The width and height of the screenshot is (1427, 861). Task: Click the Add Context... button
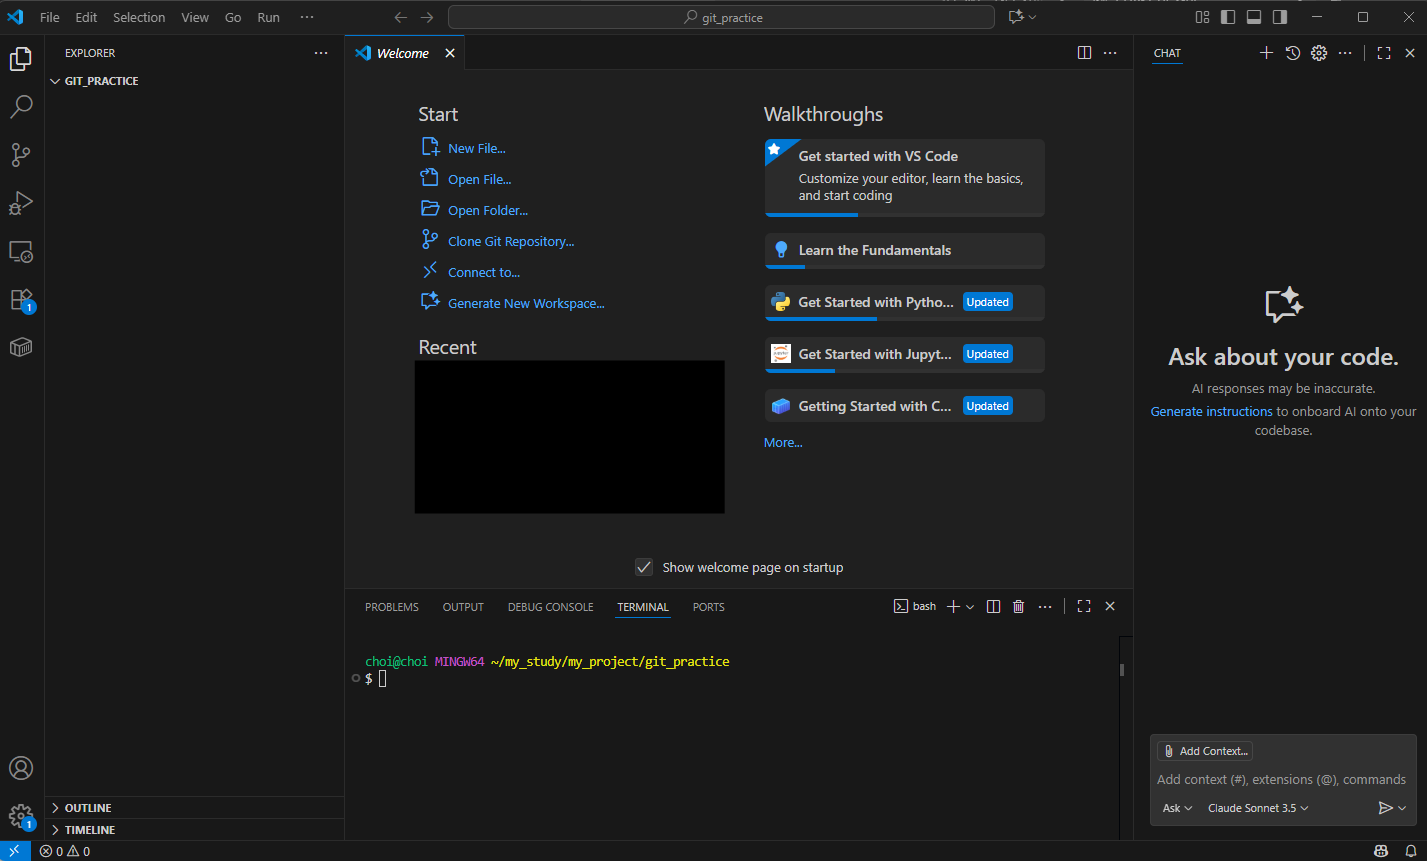[x=1205, y=751]
